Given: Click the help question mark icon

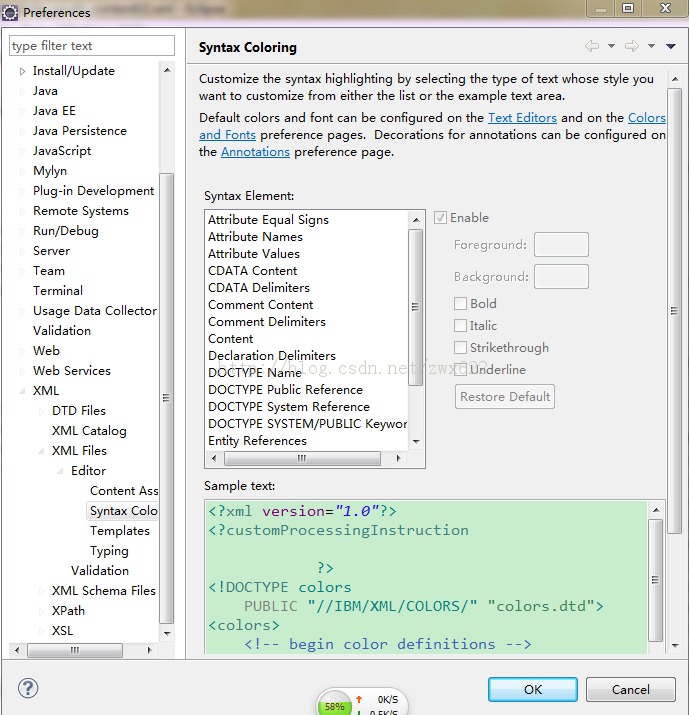Looking at the screenshot, I should 28,689.
